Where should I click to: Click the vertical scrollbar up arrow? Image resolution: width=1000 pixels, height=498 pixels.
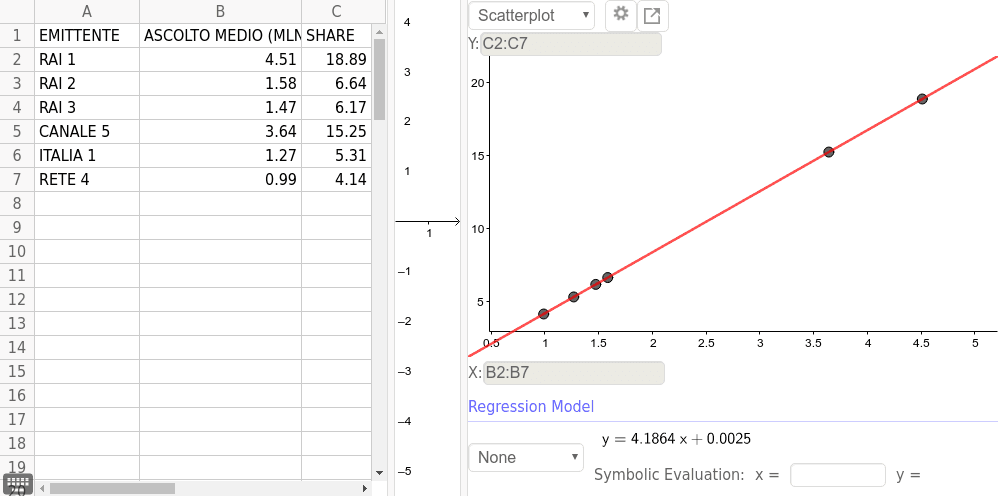click(379, 32)
